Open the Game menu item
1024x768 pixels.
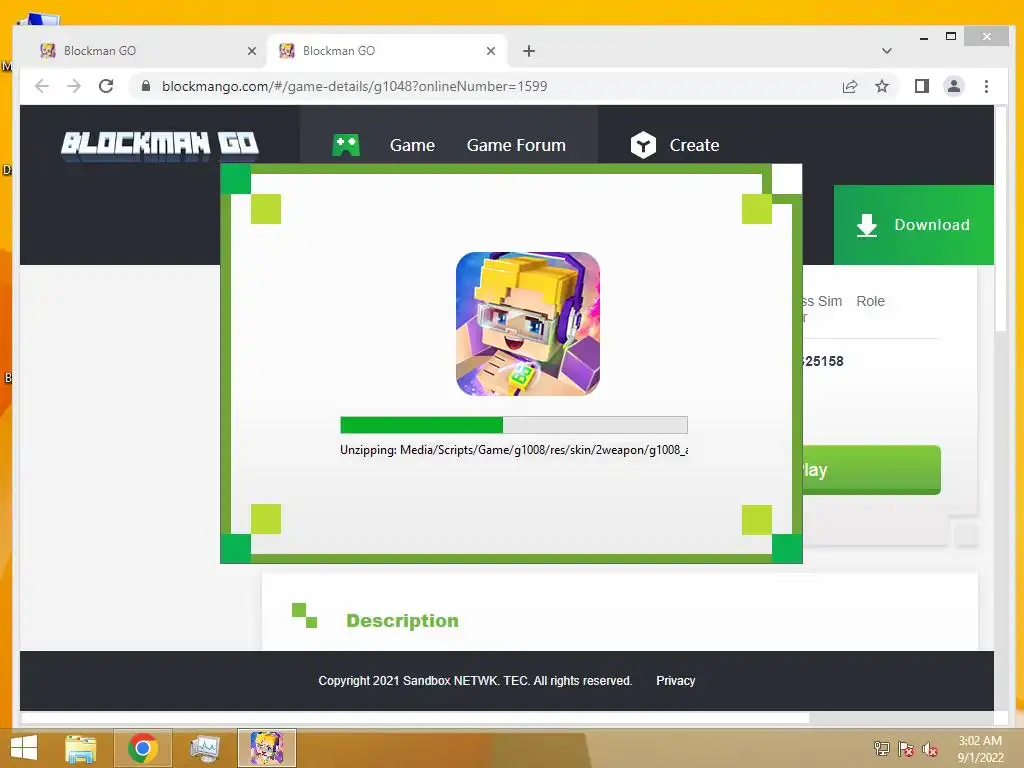coord(412,145)
